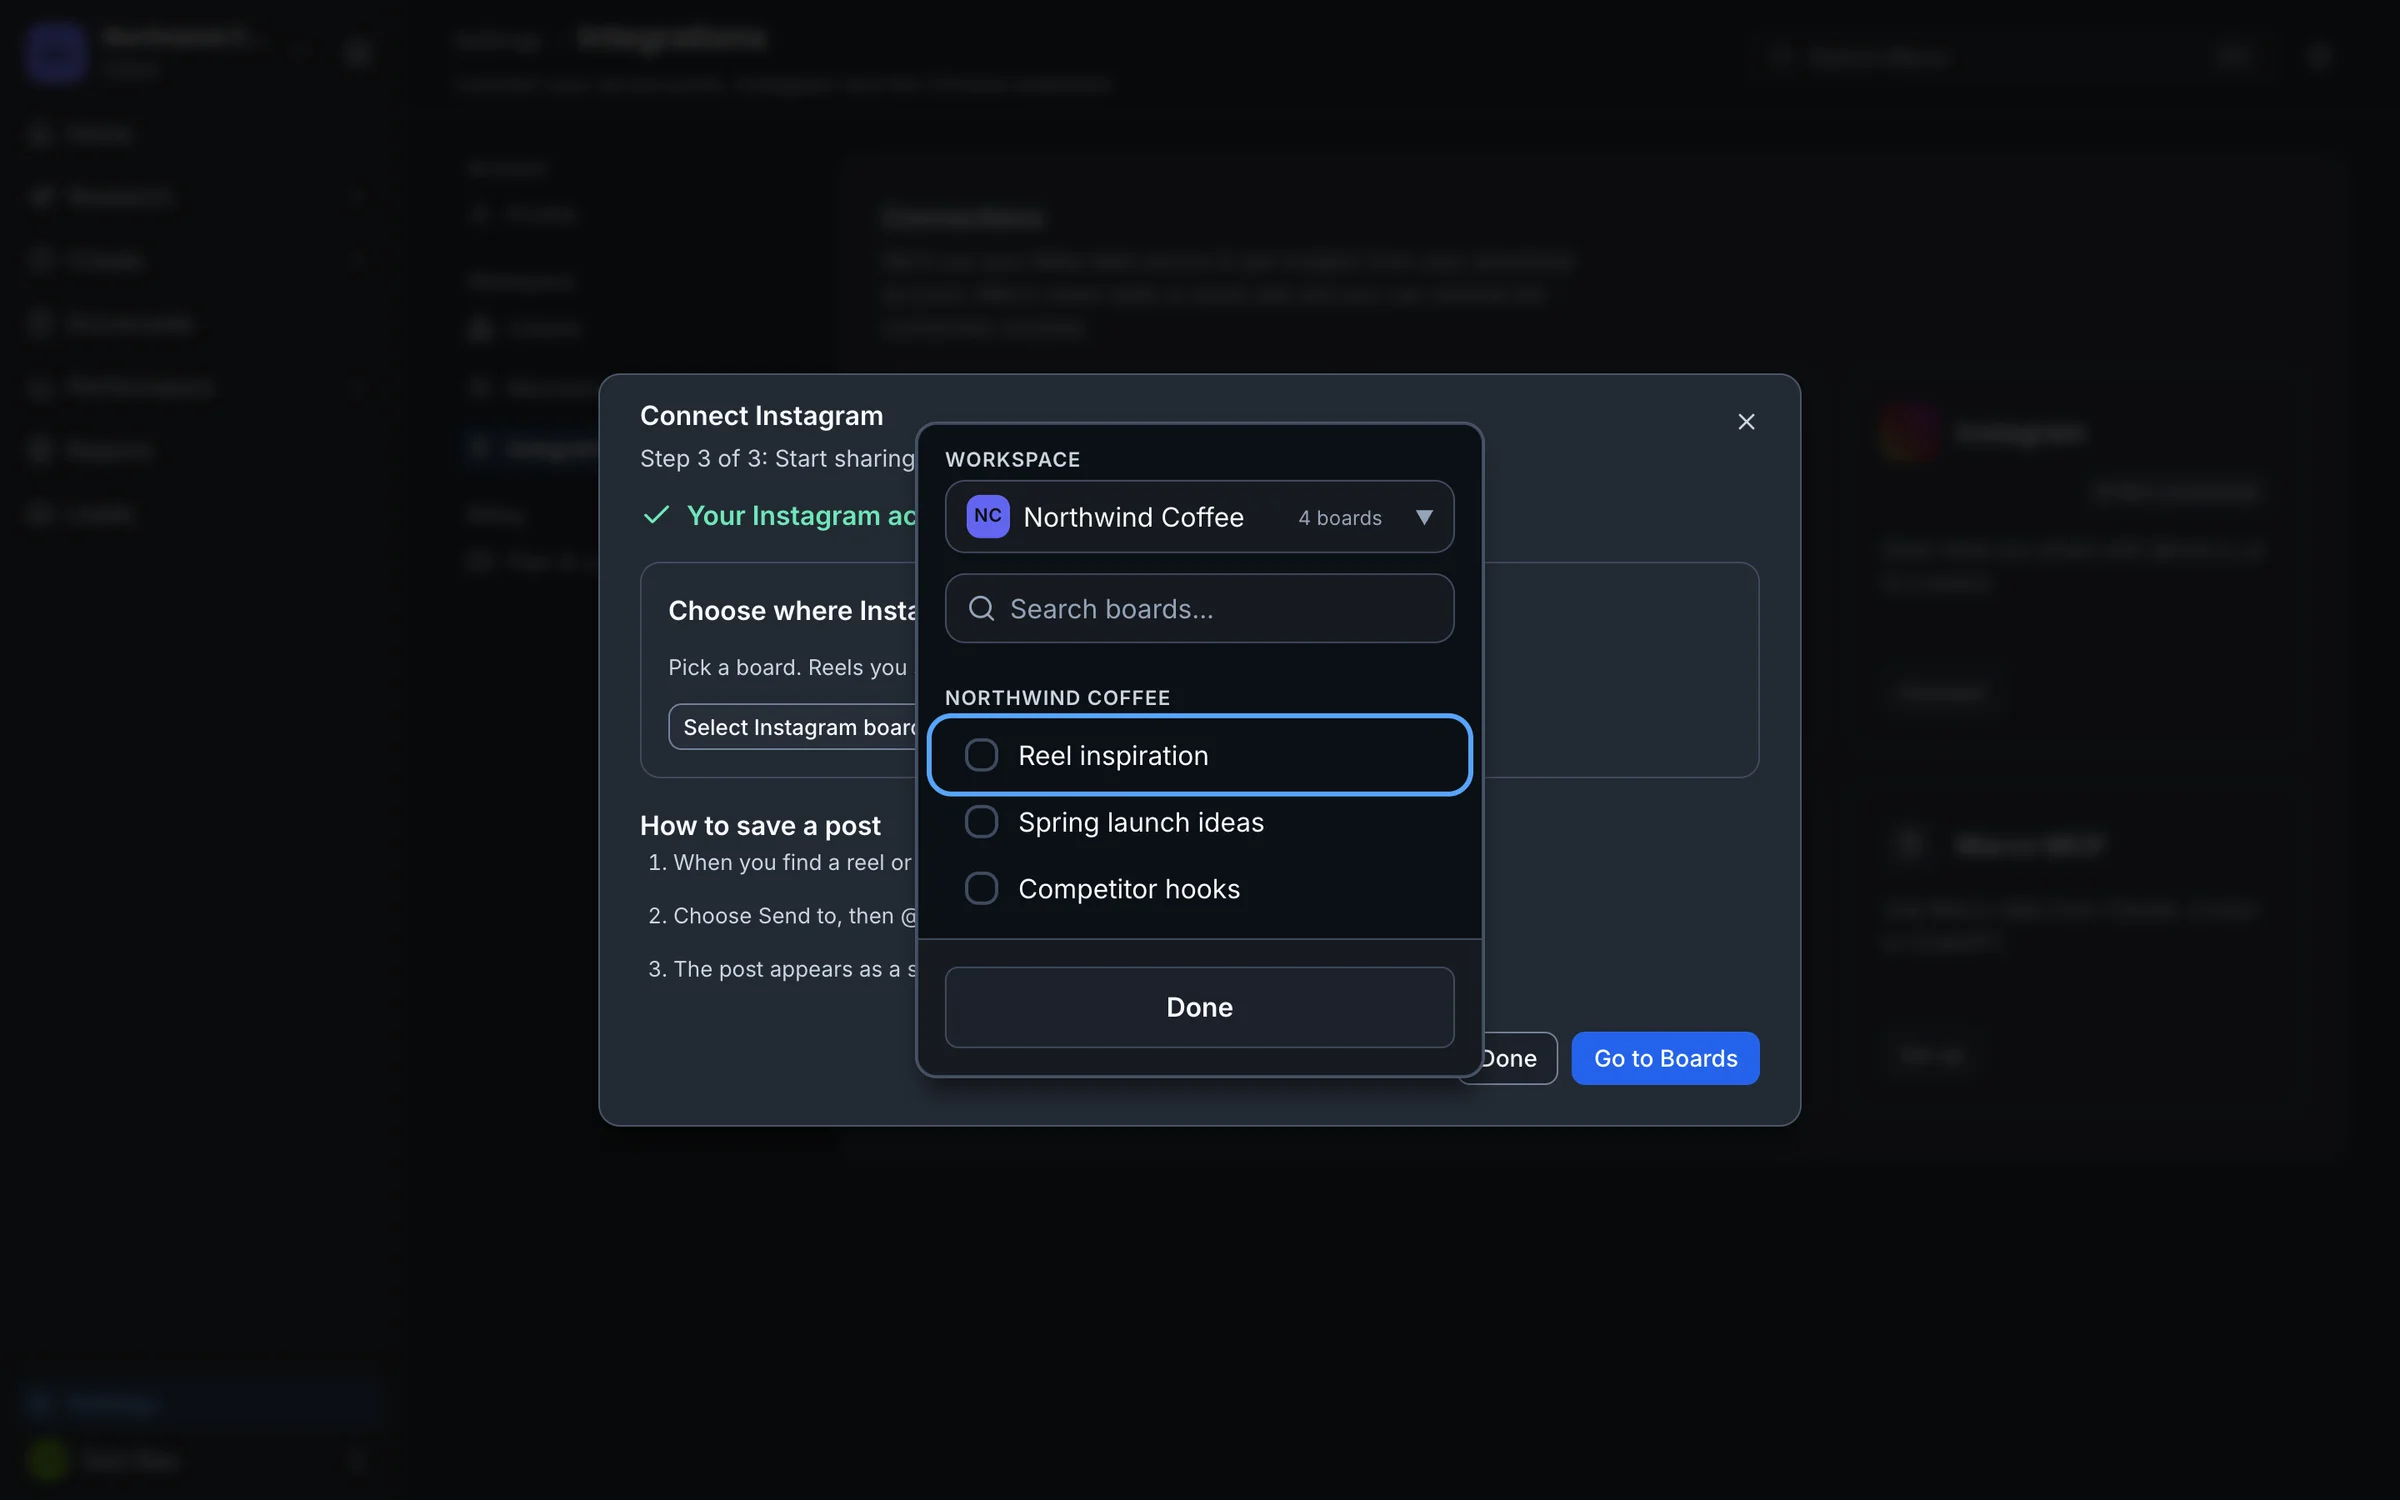Click the 4 boards count label

(1340, 518)
